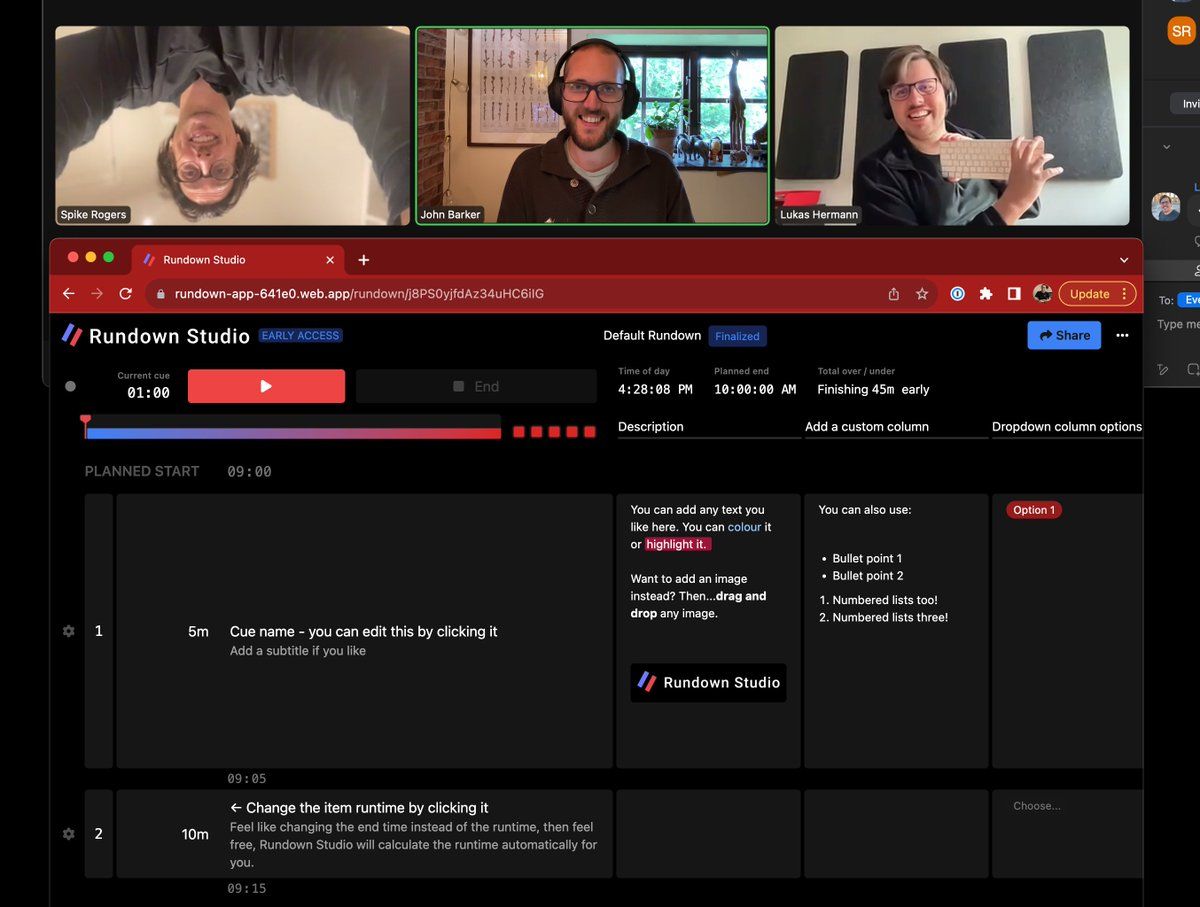
Task: Open the chat recipient selector beside To:
Action: (x=1189, y=300)
